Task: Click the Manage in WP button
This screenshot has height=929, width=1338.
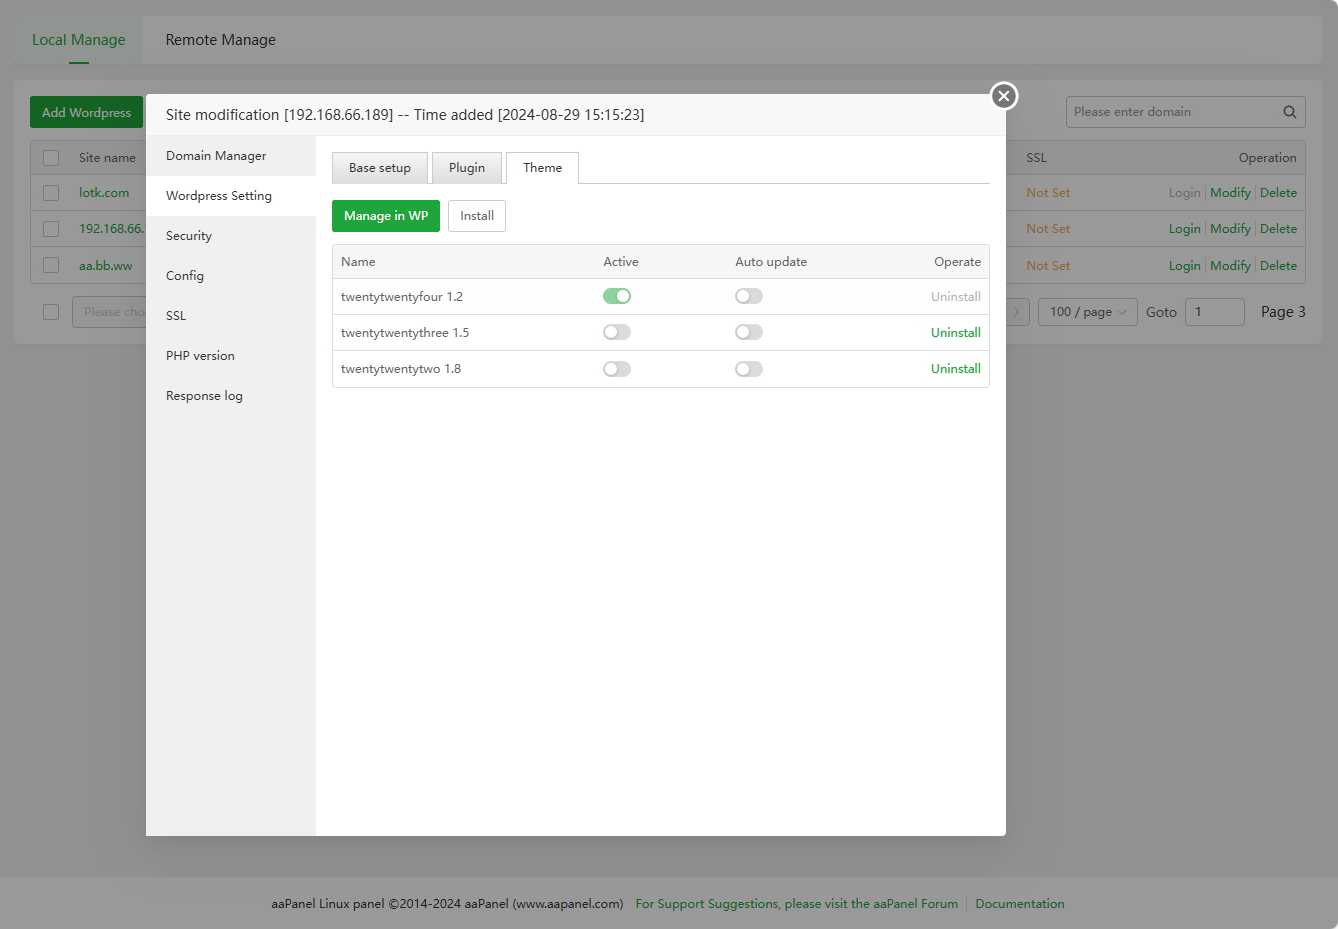Action: click(386, 216)
